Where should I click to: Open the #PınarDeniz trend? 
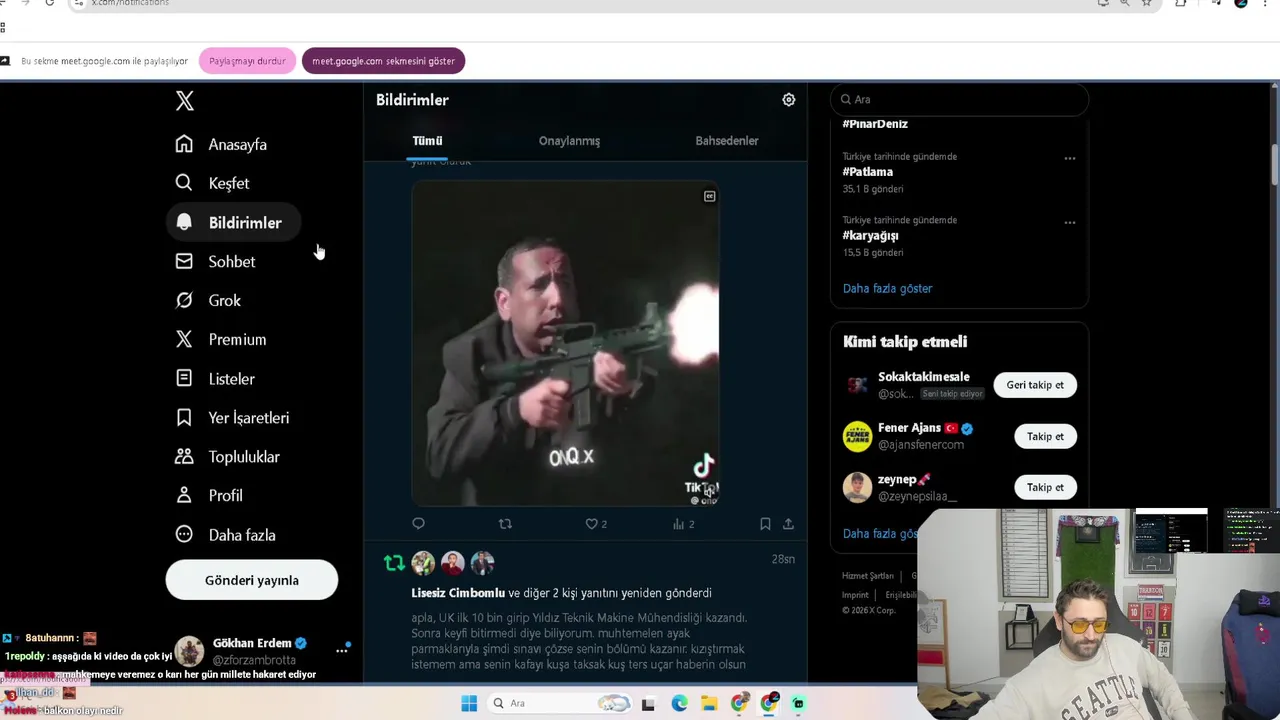point(875,124)
